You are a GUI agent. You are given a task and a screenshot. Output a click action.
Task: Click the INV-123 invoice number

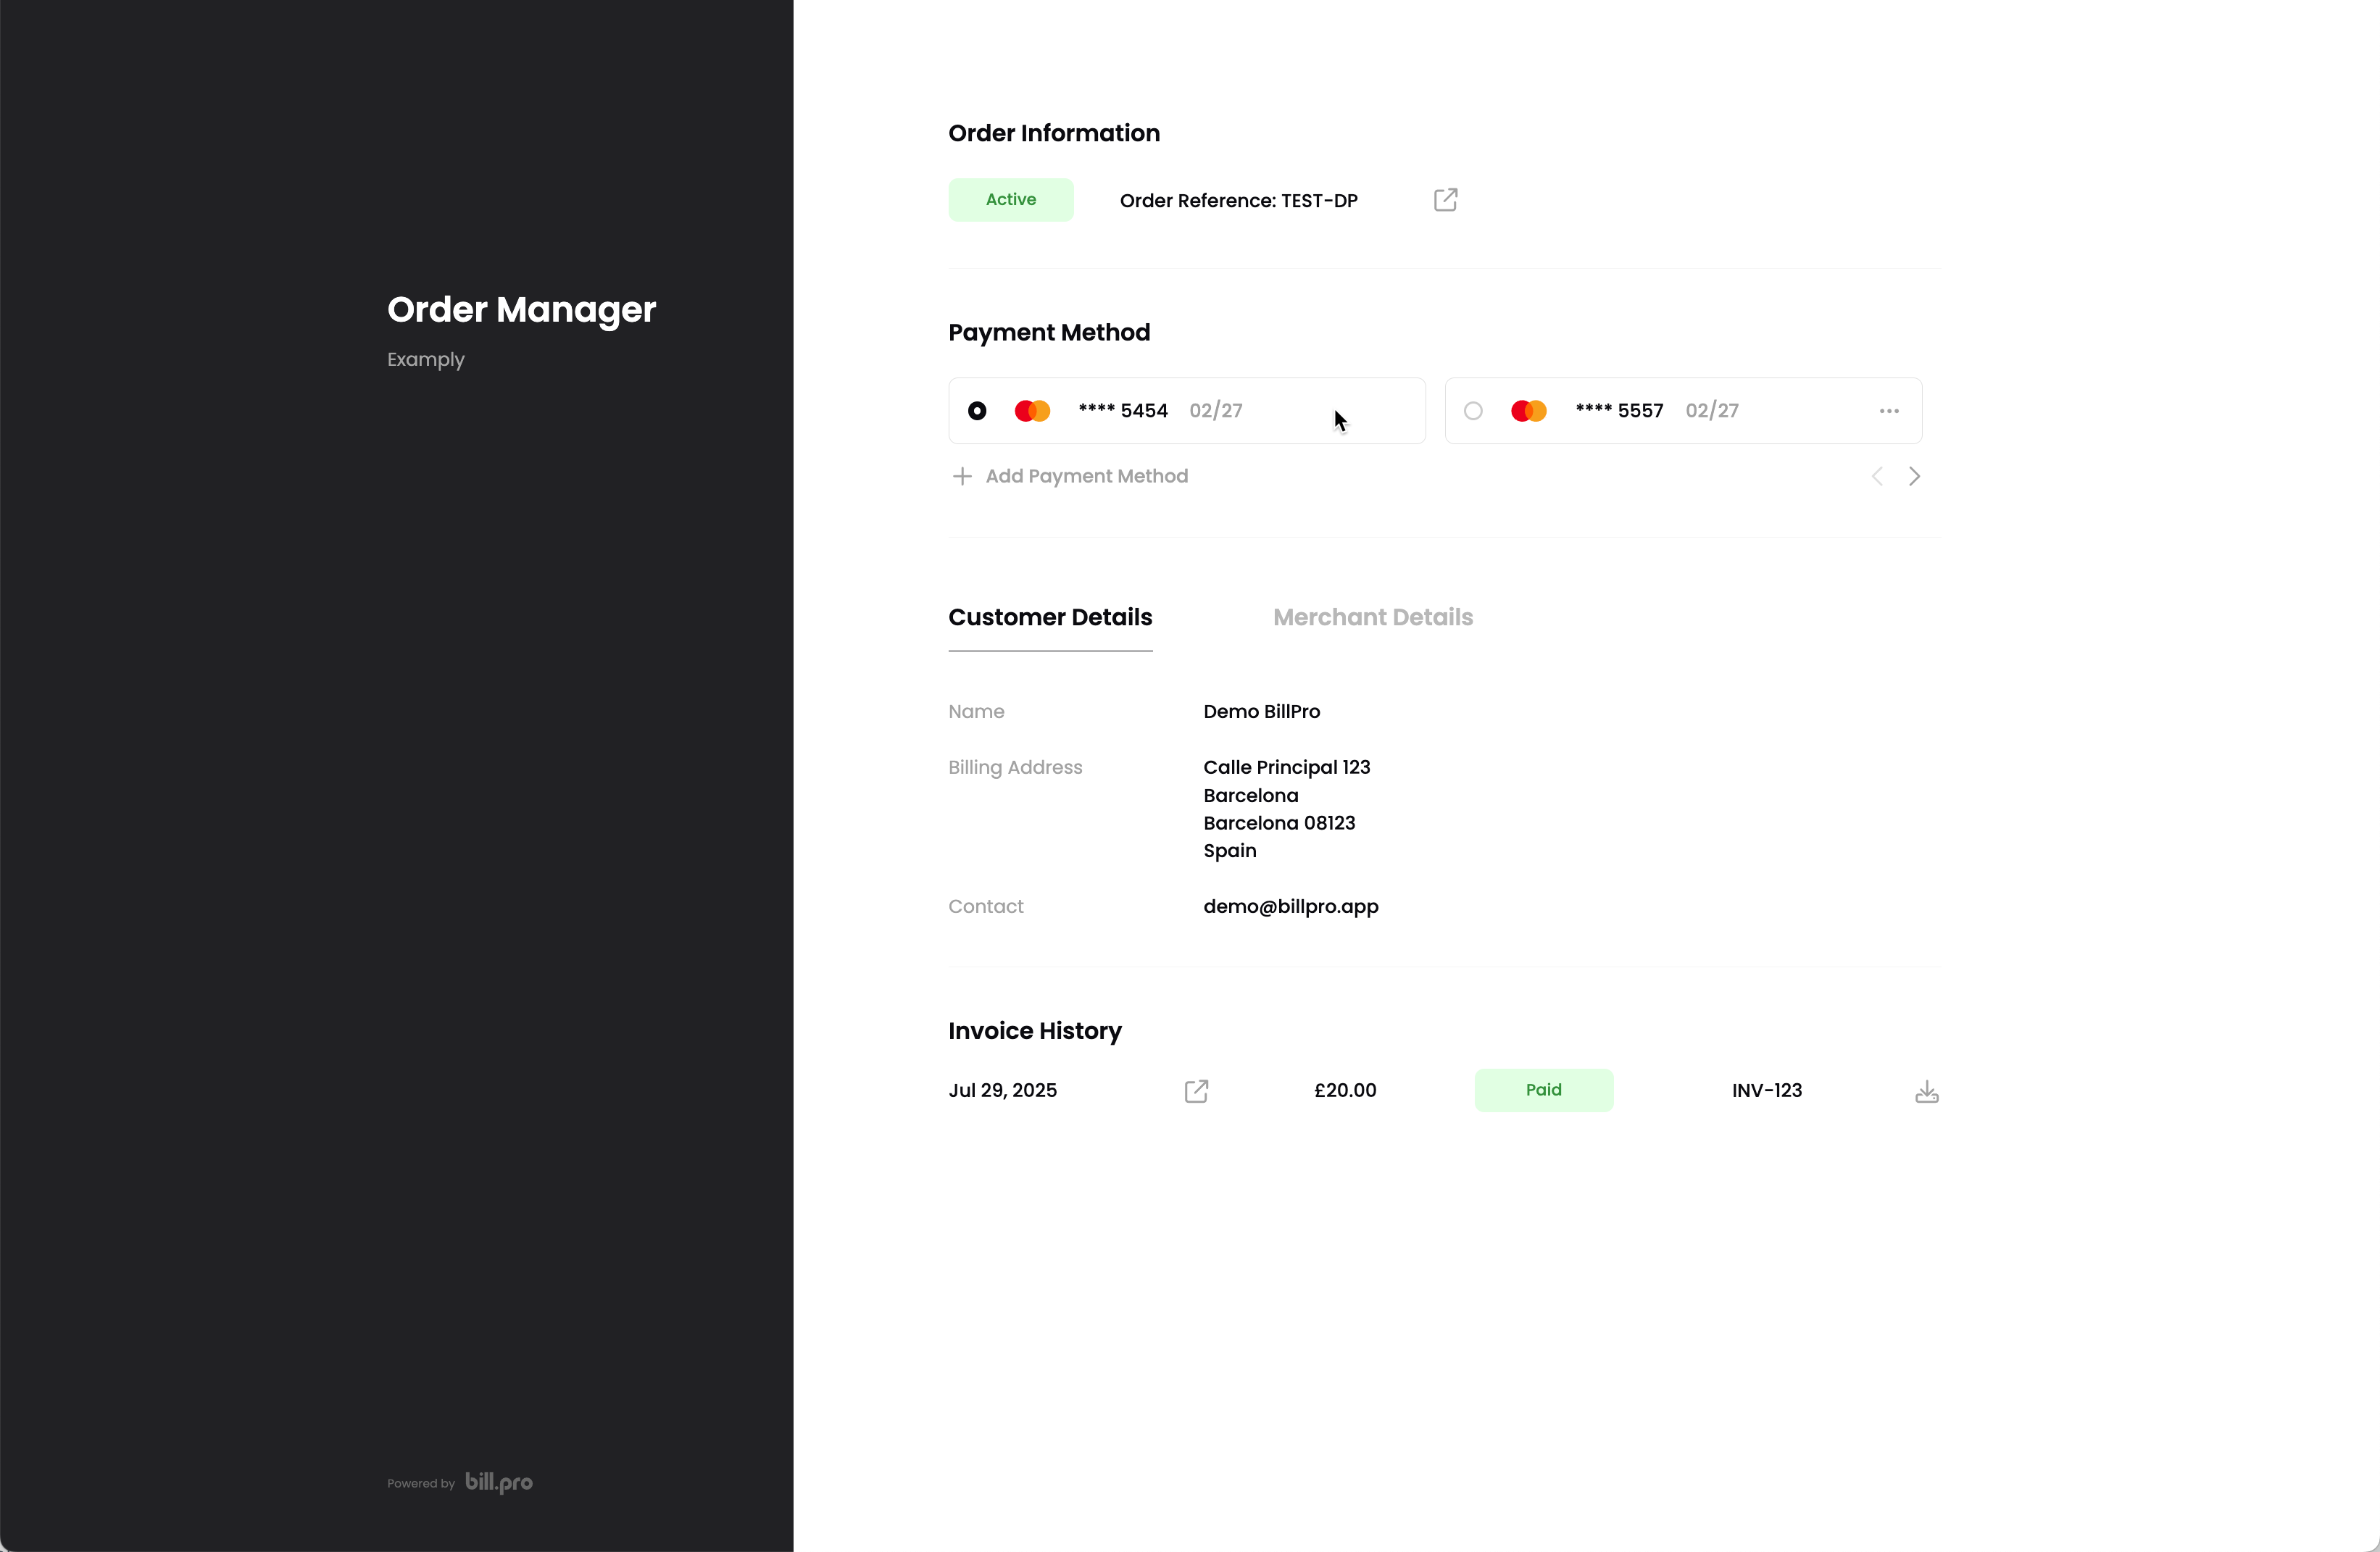click(x=1766, y=1091)
